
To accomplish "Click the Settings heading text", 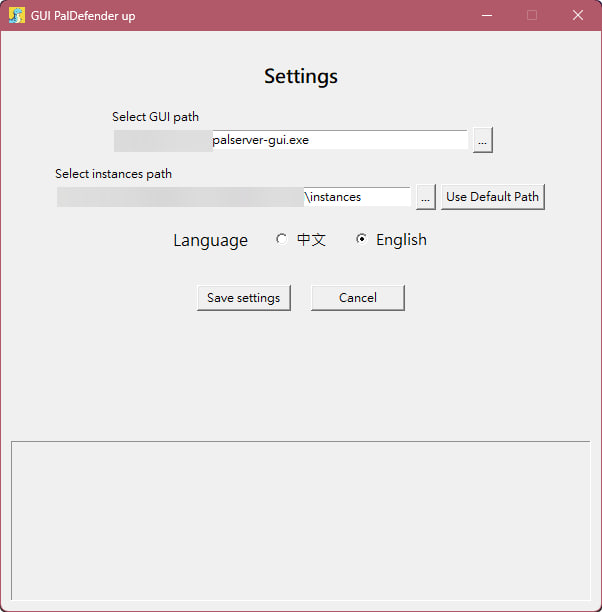I will click(x=301, y=76).
